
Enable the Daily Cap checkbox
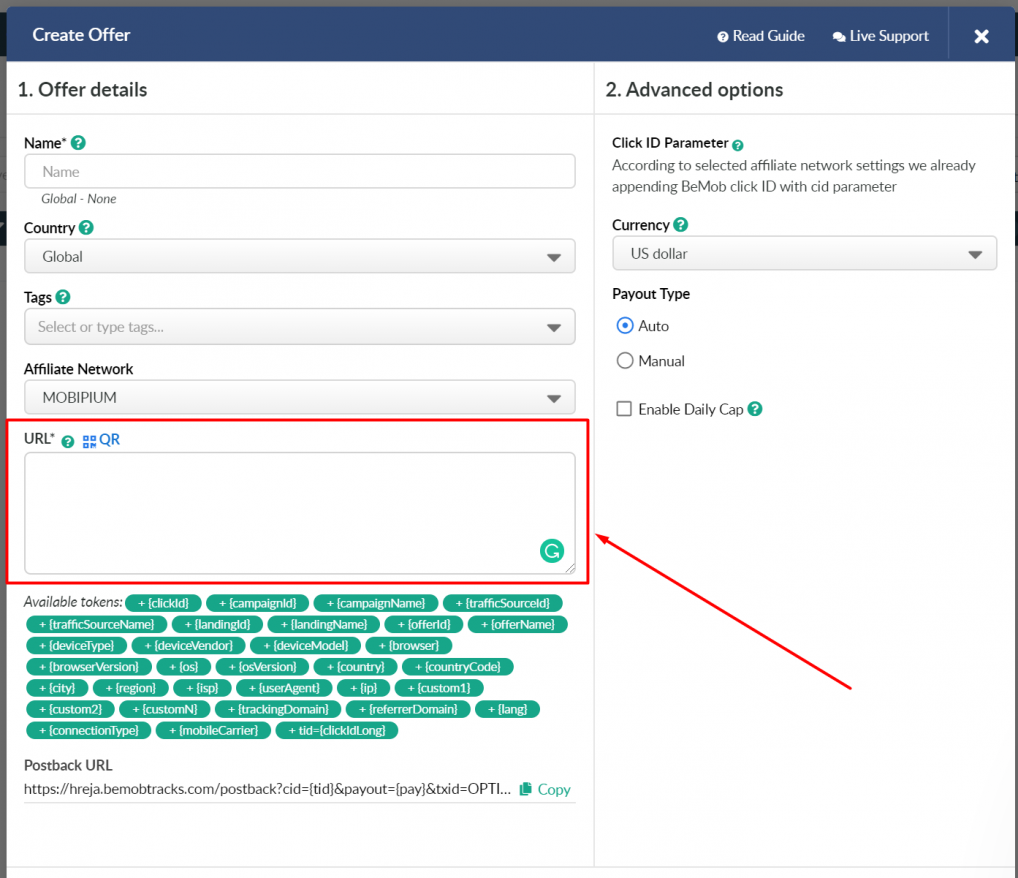pyautogui.click(x=624, y=409)
